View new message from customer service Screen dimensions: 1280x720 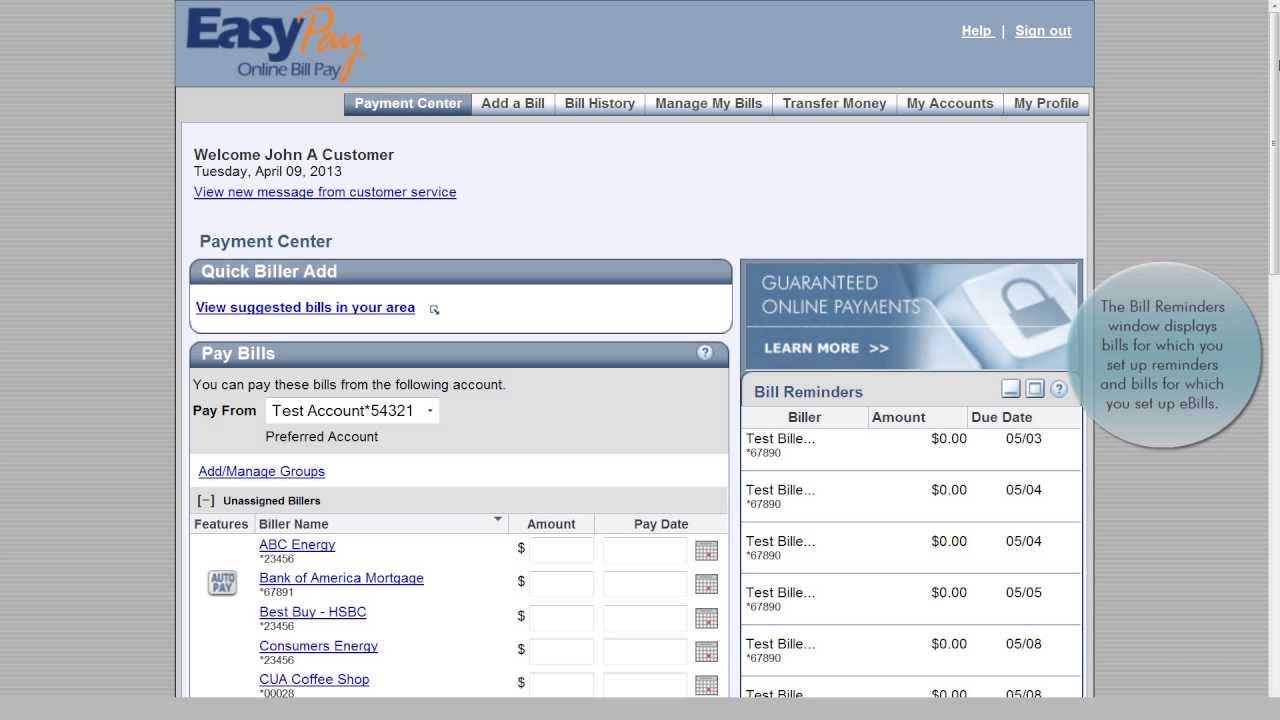coord(325,192)
